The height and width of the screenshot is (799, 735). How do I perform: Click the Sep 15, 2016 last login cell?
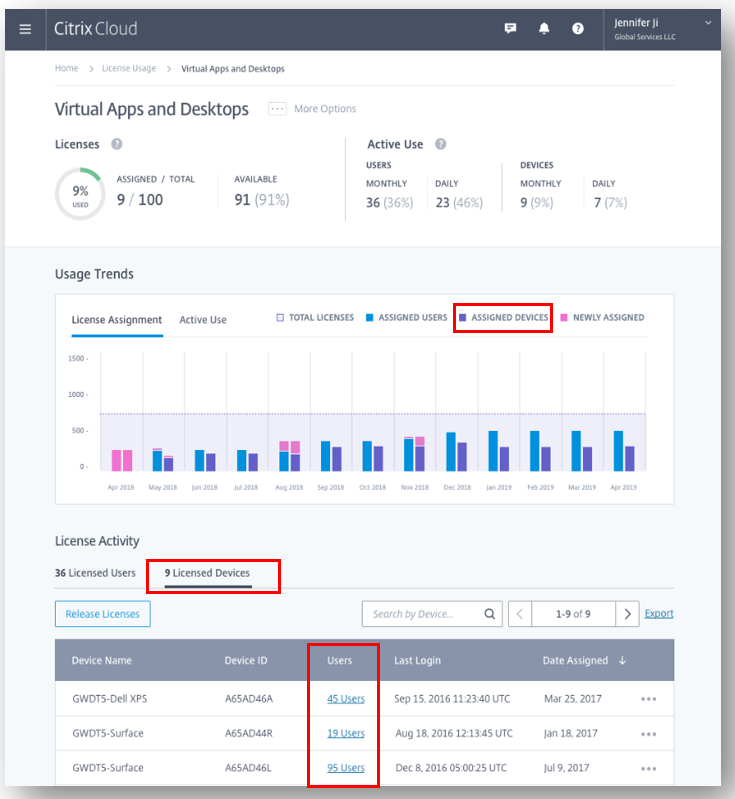(x=452, y=699)
